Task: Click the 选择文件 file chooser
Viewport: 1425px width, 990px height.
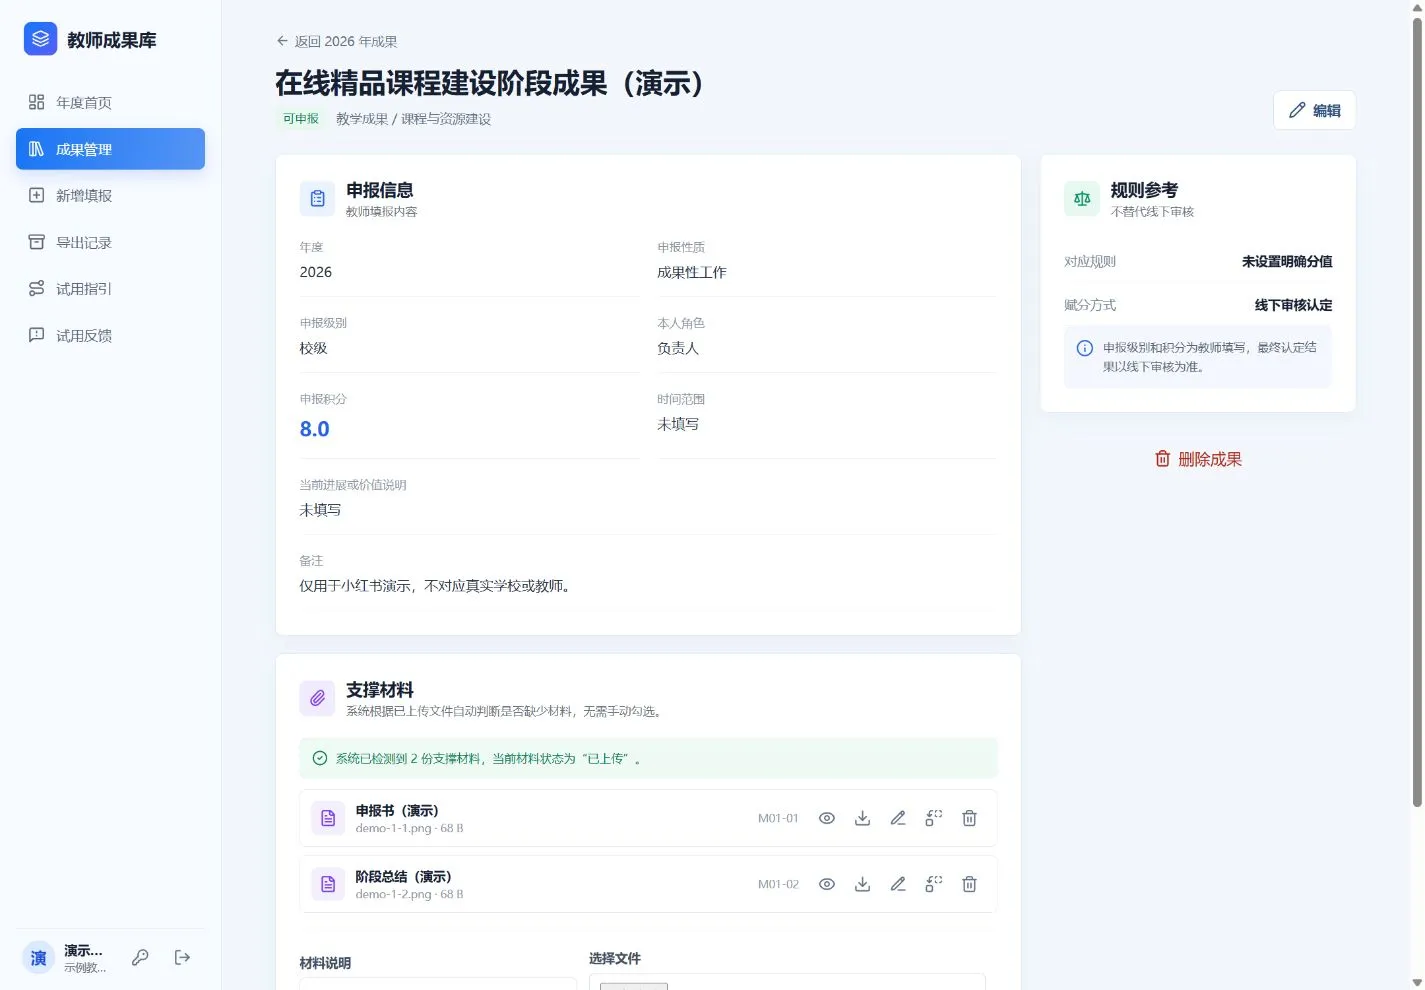Action: [x=787, y=982]
